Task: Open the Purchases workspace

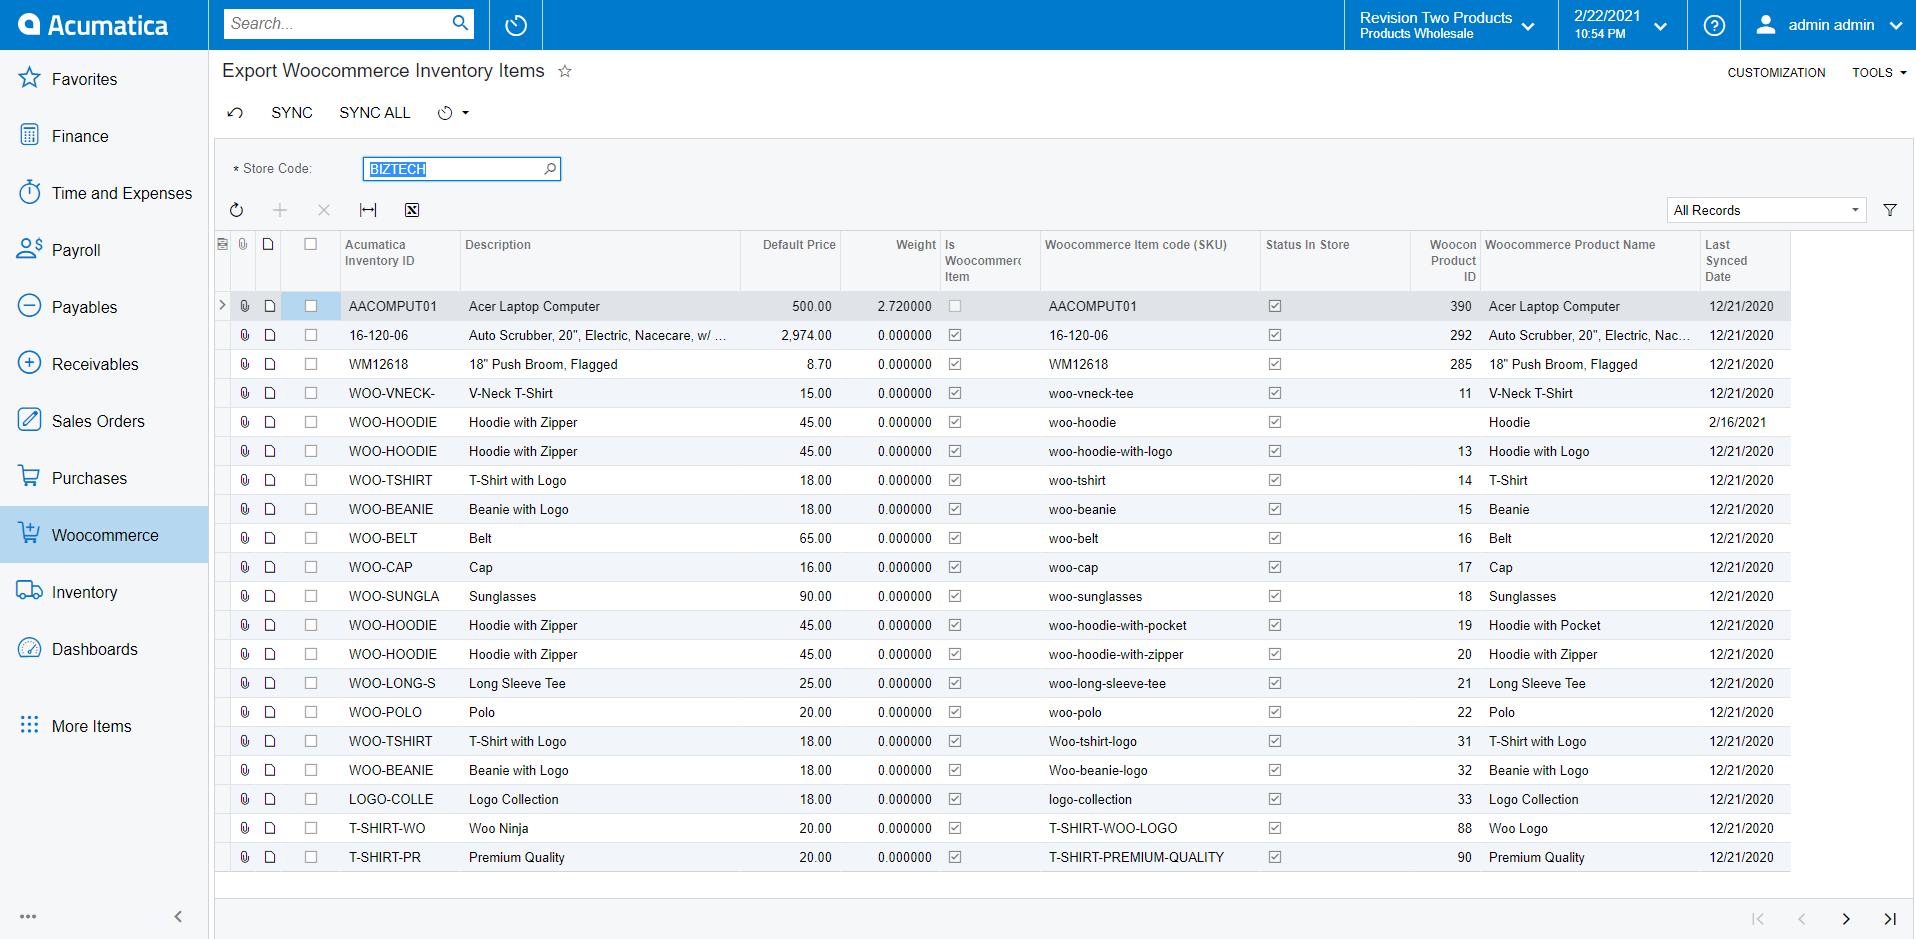Action: (x=104, y=478)
